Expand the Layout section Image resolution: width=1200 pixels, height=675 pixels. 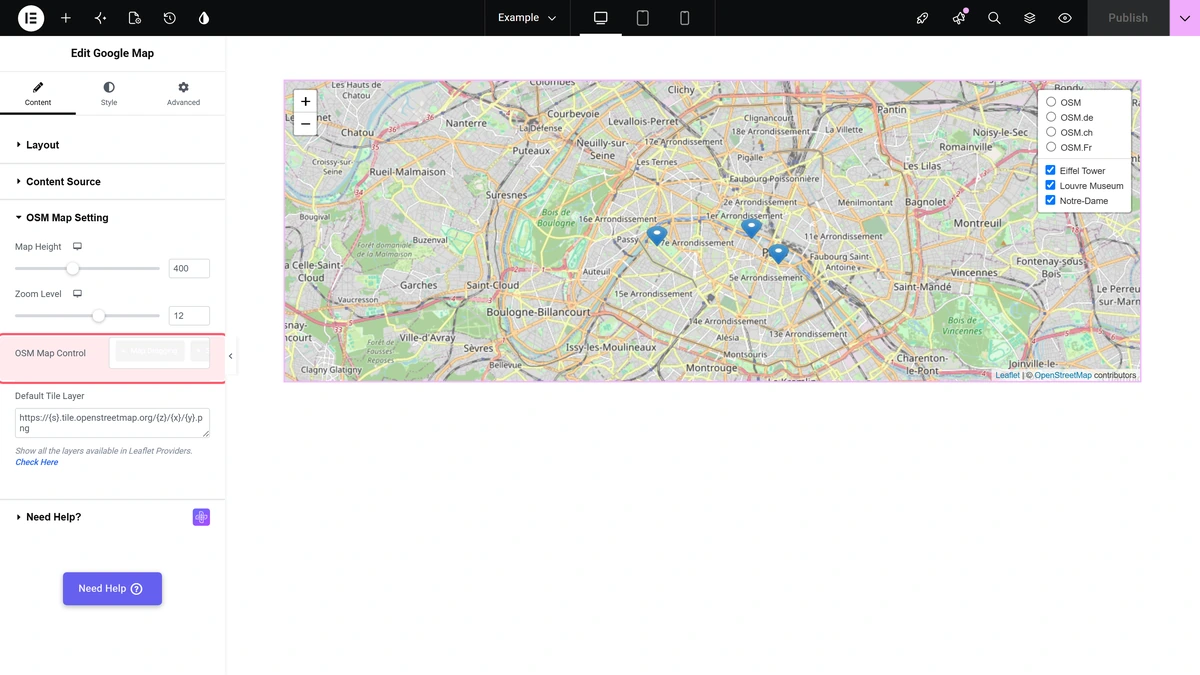coord(112,145)
